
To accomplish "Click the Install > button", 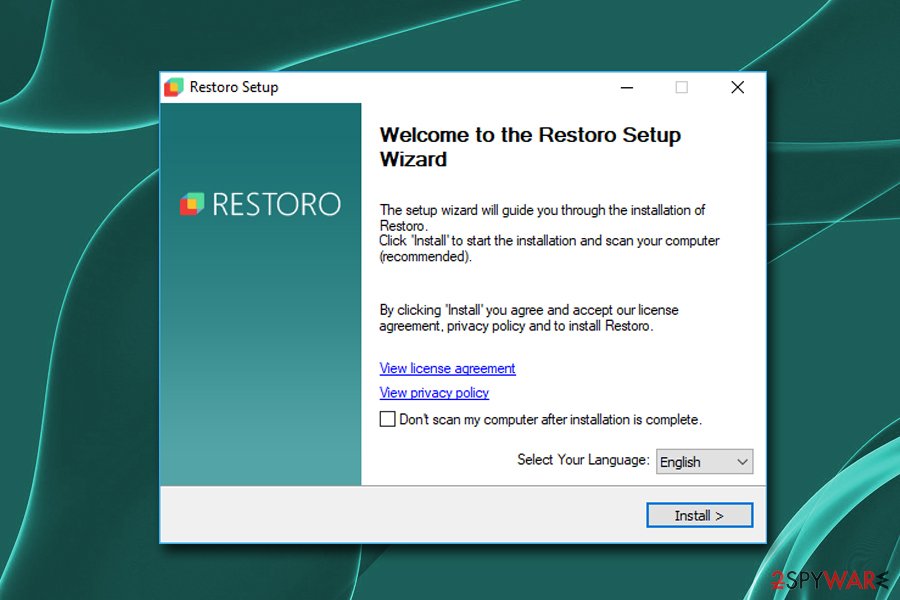I will [699, 516].
